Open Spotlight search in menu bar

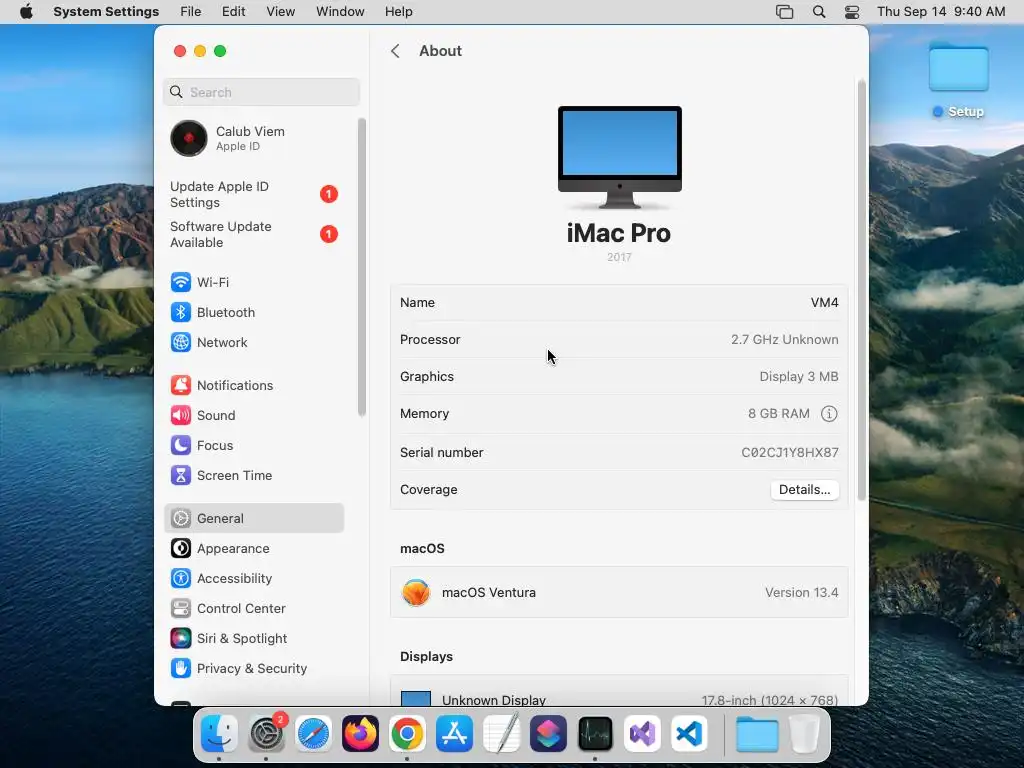(x=818, y=12)
